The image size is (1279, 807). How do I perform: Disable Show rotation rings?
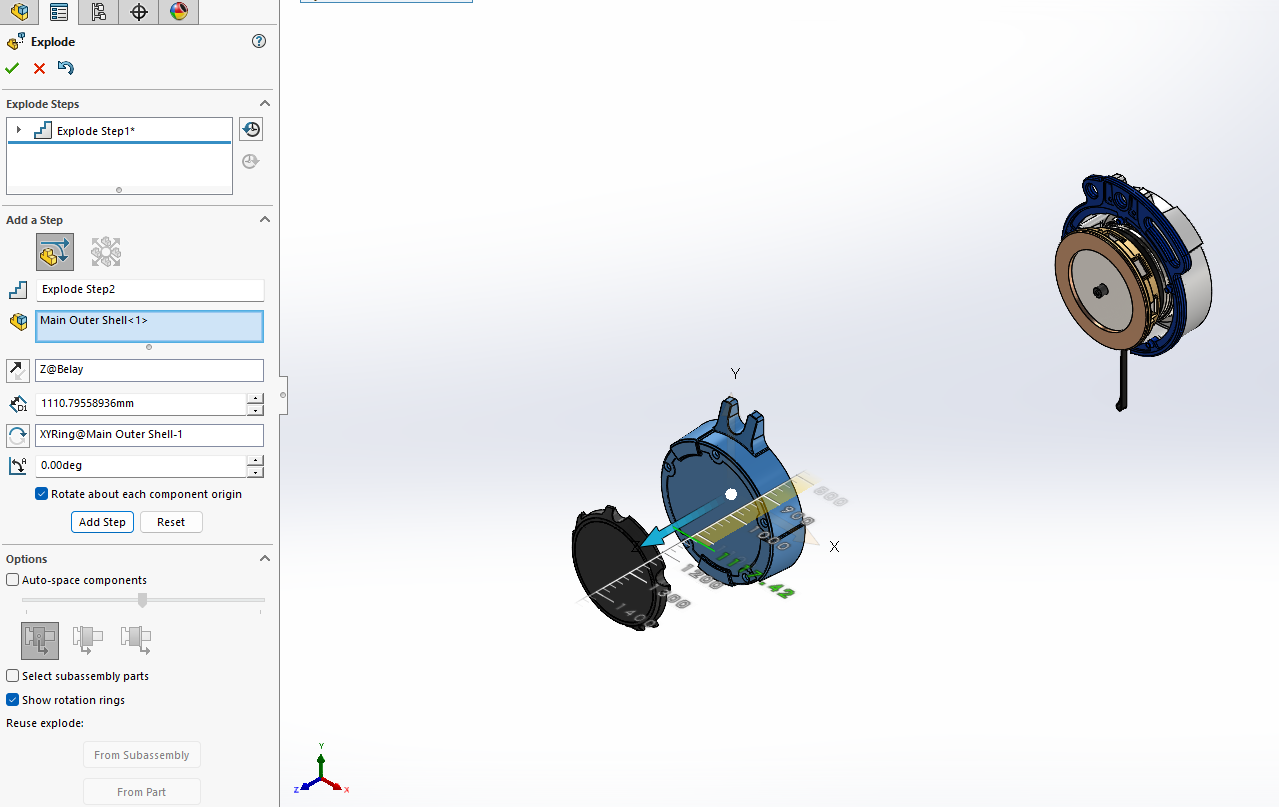[x=12, y=700]
